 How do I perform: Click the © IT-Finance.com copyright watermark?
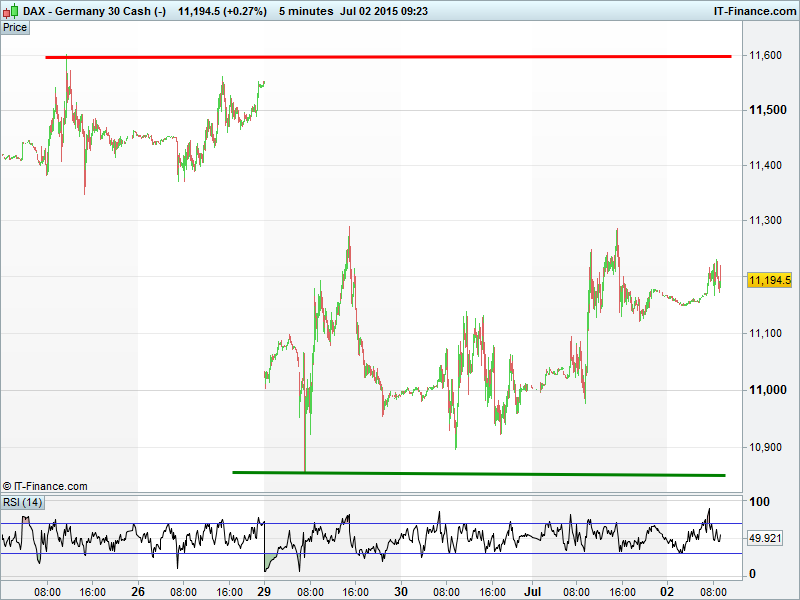[45, 486]
